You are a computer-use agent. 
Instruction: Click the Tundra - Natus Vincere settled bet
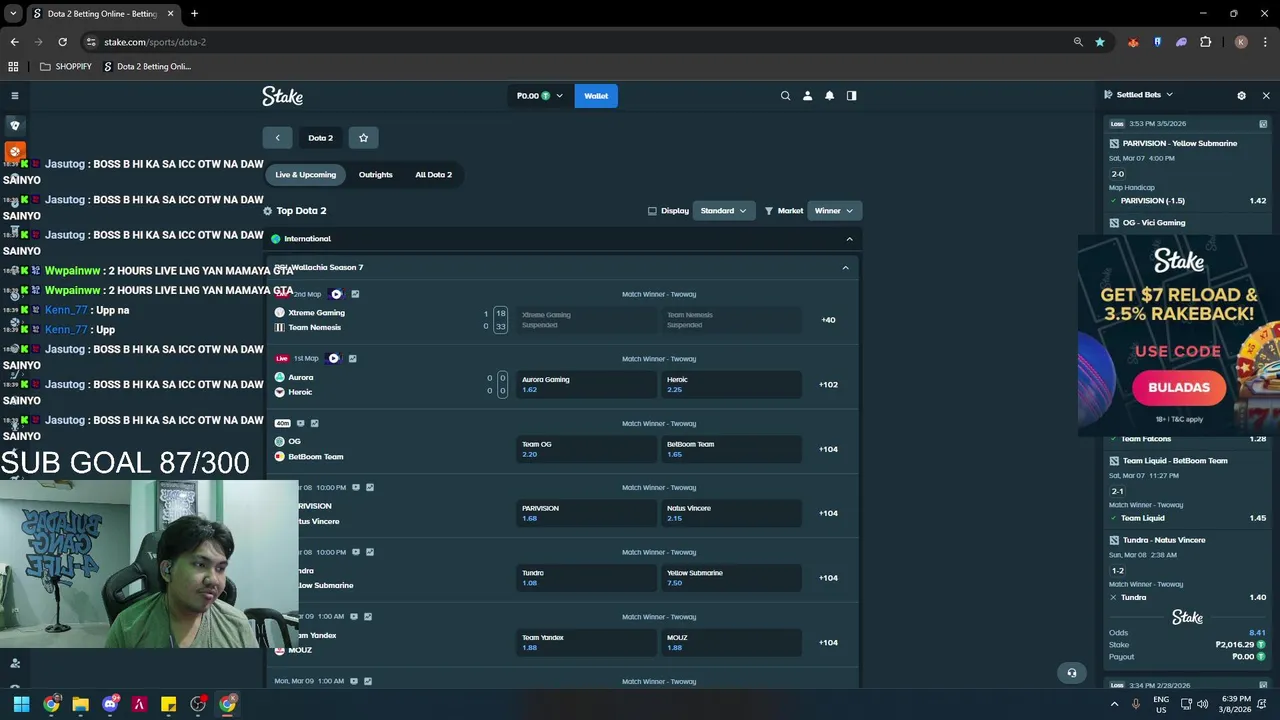[1164, 540]
